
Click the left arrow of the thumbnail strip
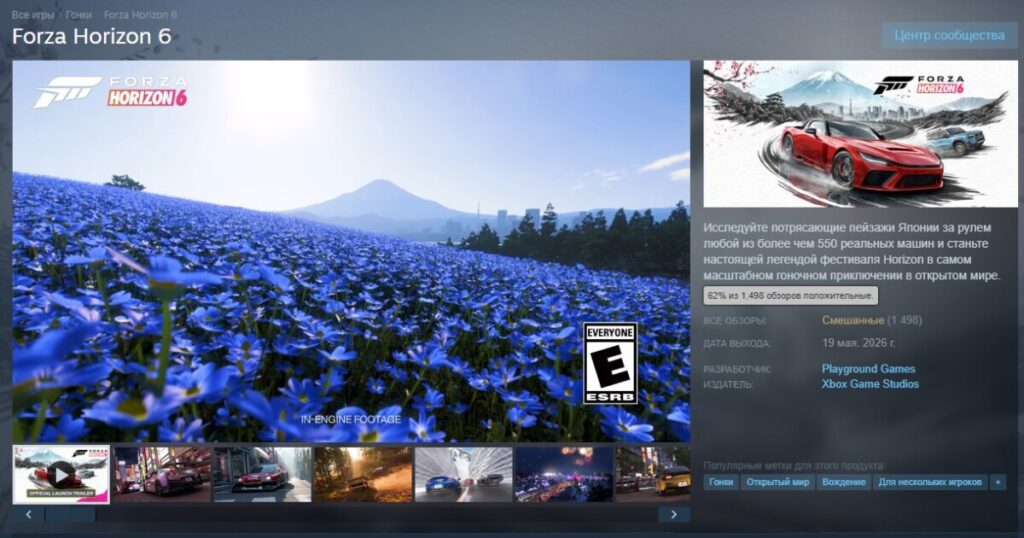click(x=28, y=514)
